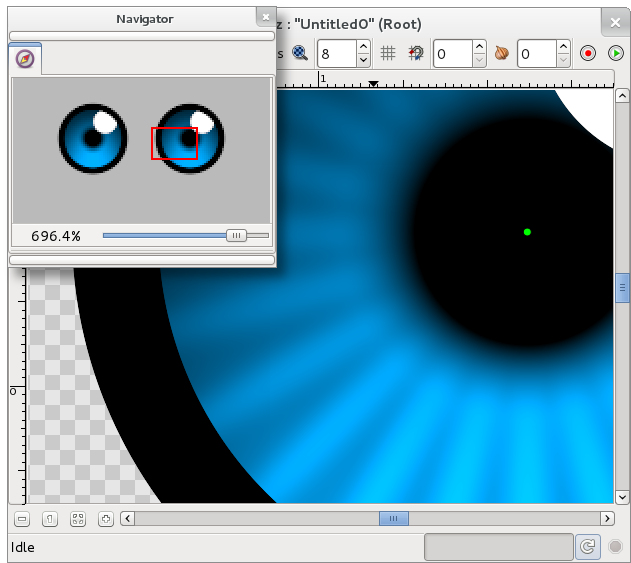Click the green play preview button

pos(616,53)
